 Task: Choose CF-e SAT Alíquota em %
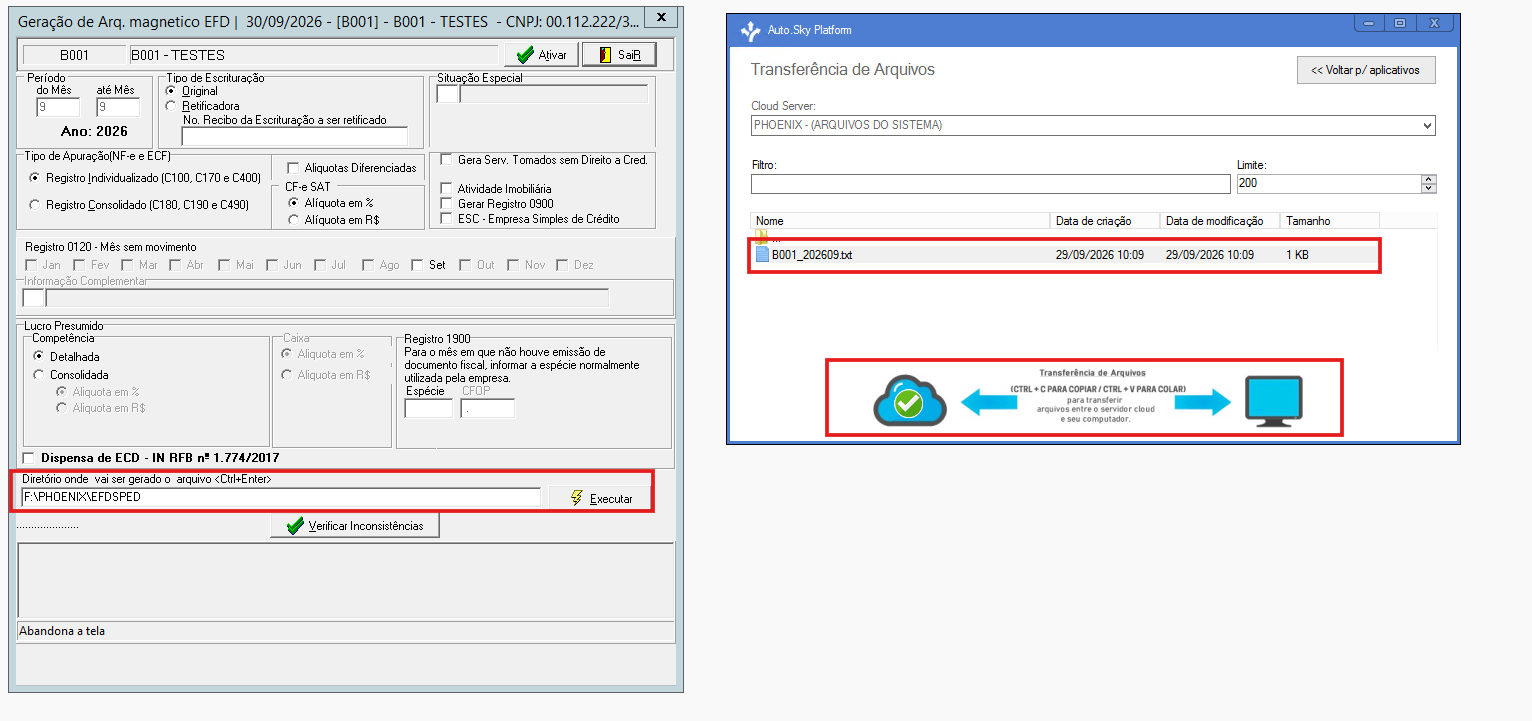click(x=293, y=203)
